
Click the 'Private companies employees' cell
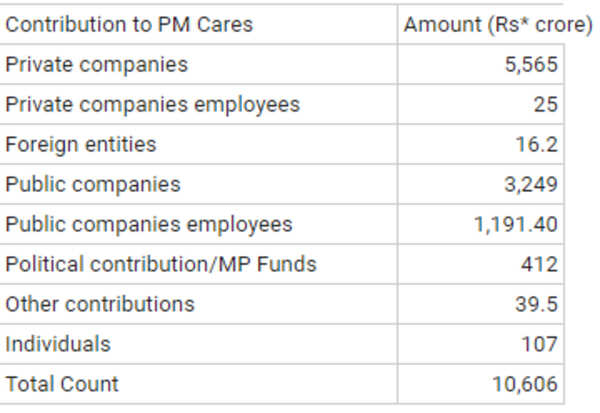(152, 105)
